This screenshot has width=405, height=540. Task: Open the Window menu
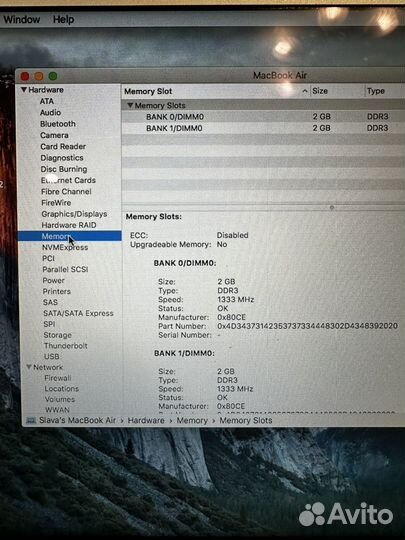pos(22,19)
